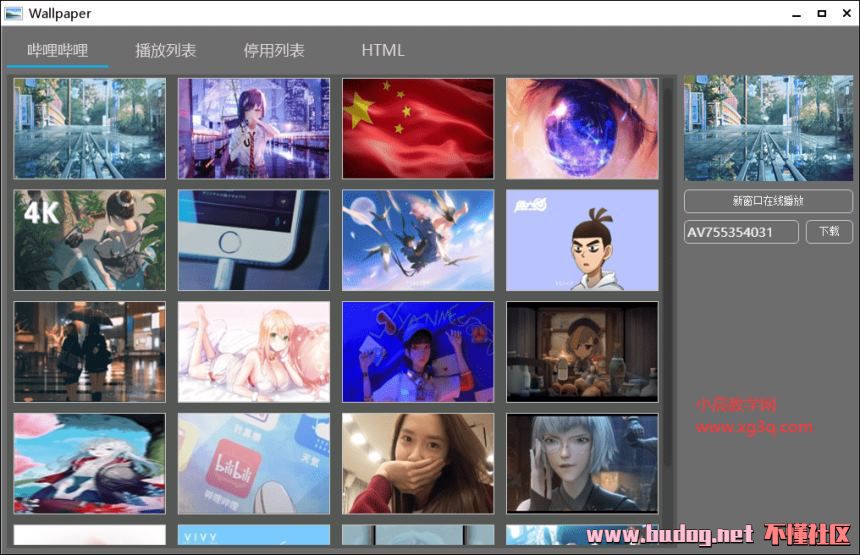Switch to the HTML tab
Viewport: 860px width, 555px height.
tap(383, 50)
